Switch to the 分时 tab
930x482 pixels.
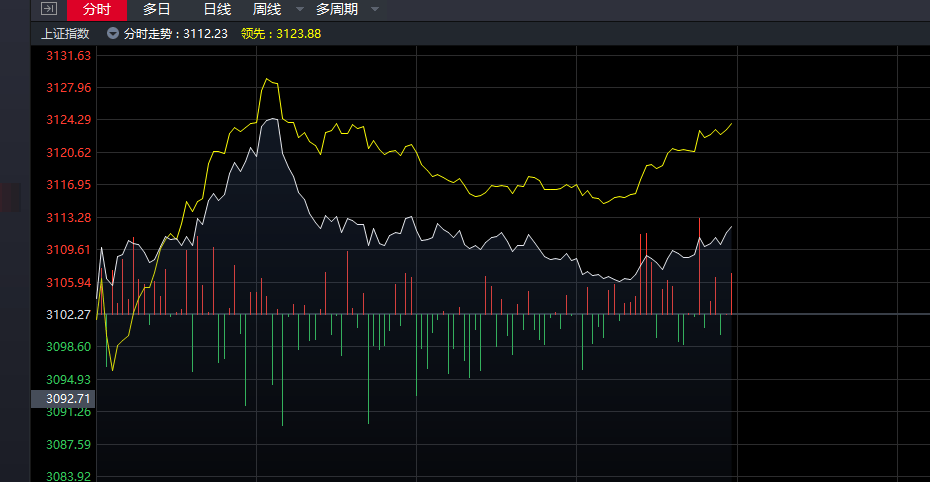(x=97, y=9)
